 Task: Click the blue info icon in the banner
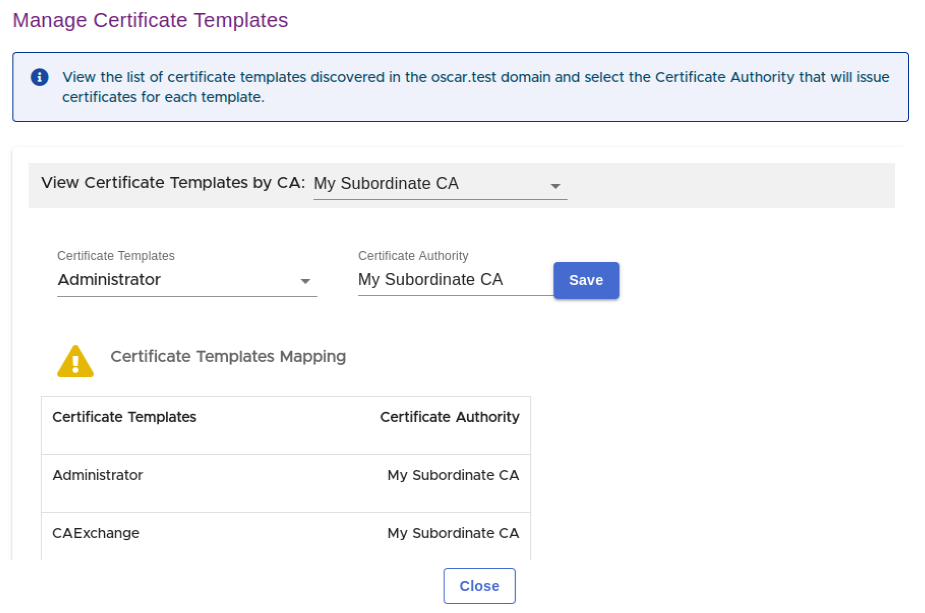pyautogui.click(x=40, y=77)
